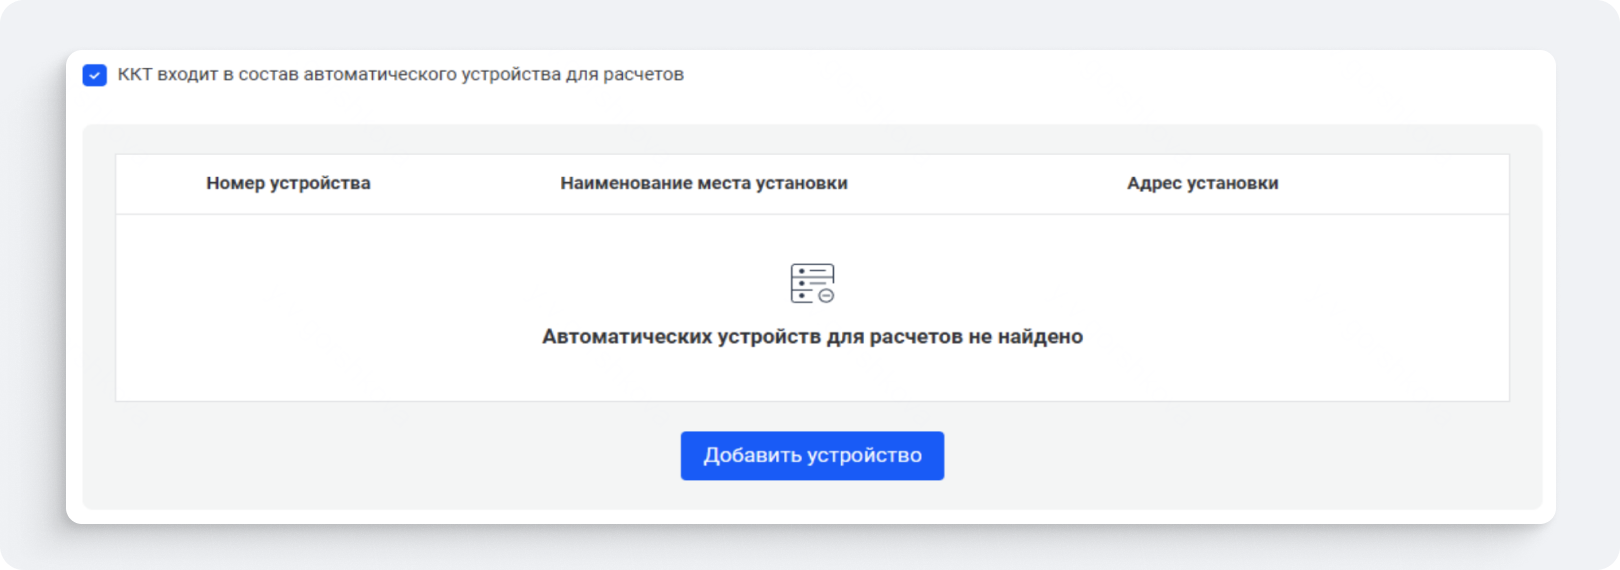Click the label text 'ККТ входит в состав автоматического устройства'

click(400, 75)
